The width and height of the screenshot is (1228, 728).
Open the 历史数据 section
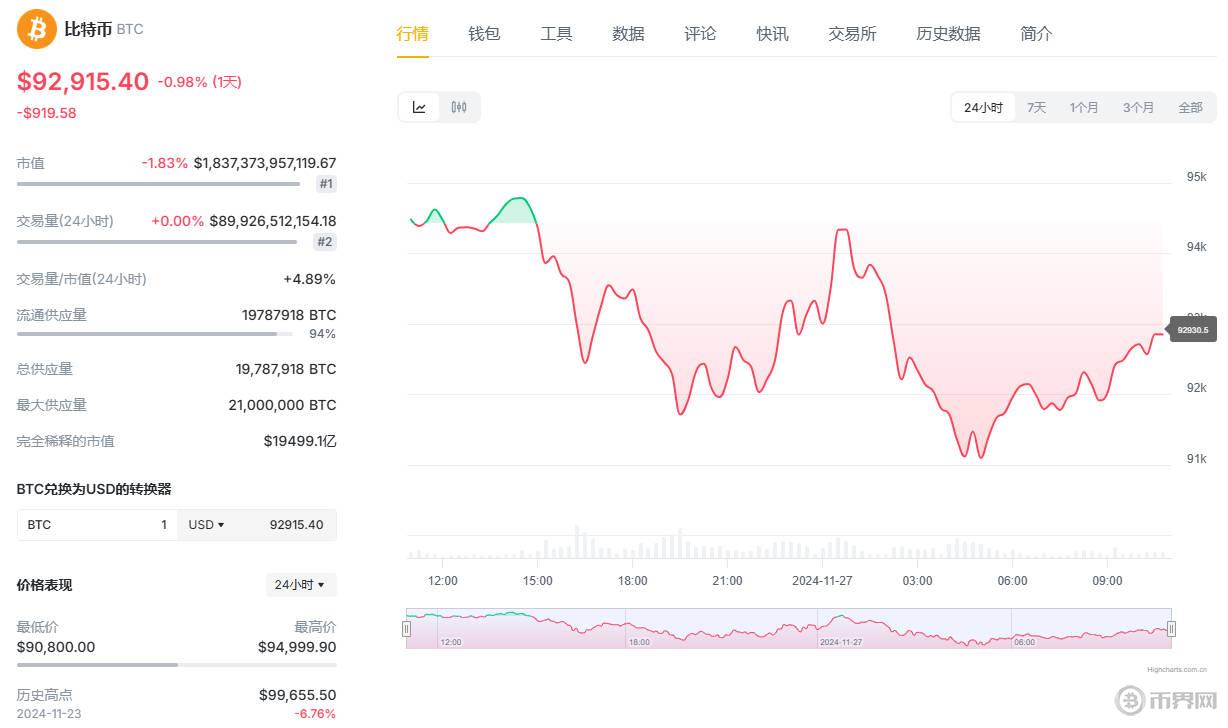tap(948, 33)
